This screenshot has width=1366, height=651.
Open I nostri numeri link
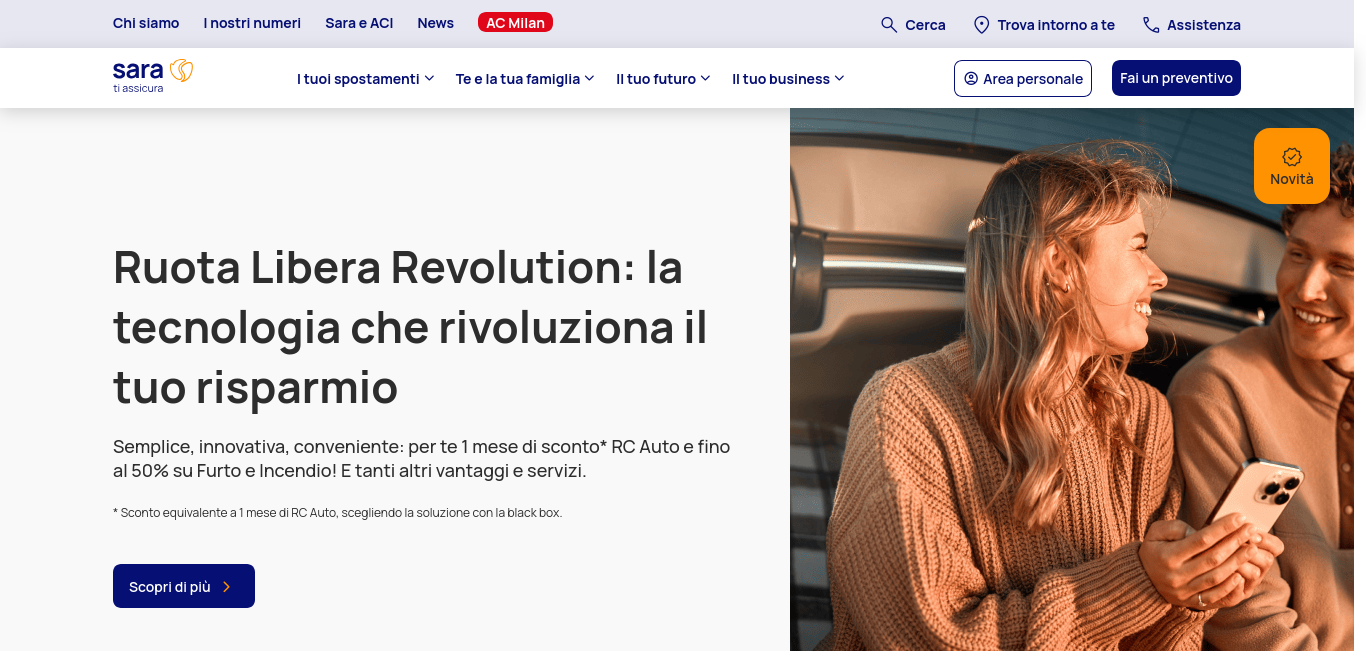pyautogui.click(x=252, y=23)
